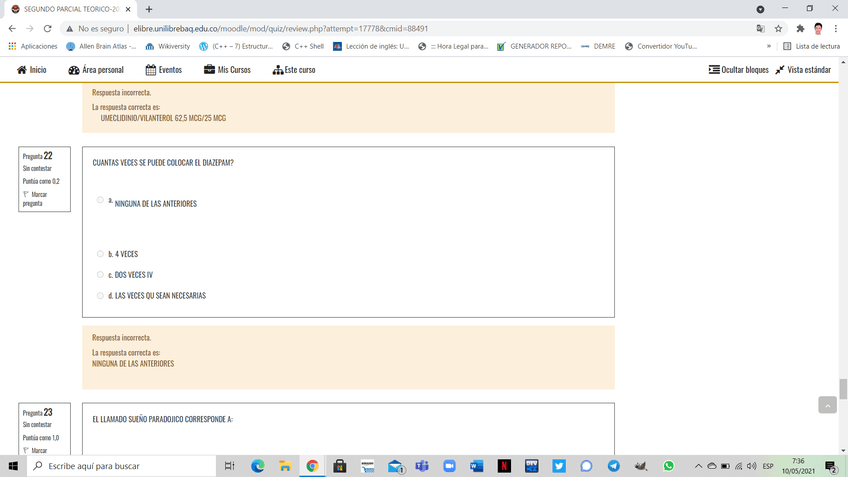Open Netflix from taskbar
Viewport: 848px width, 477px height.
[x=504, y=466]
